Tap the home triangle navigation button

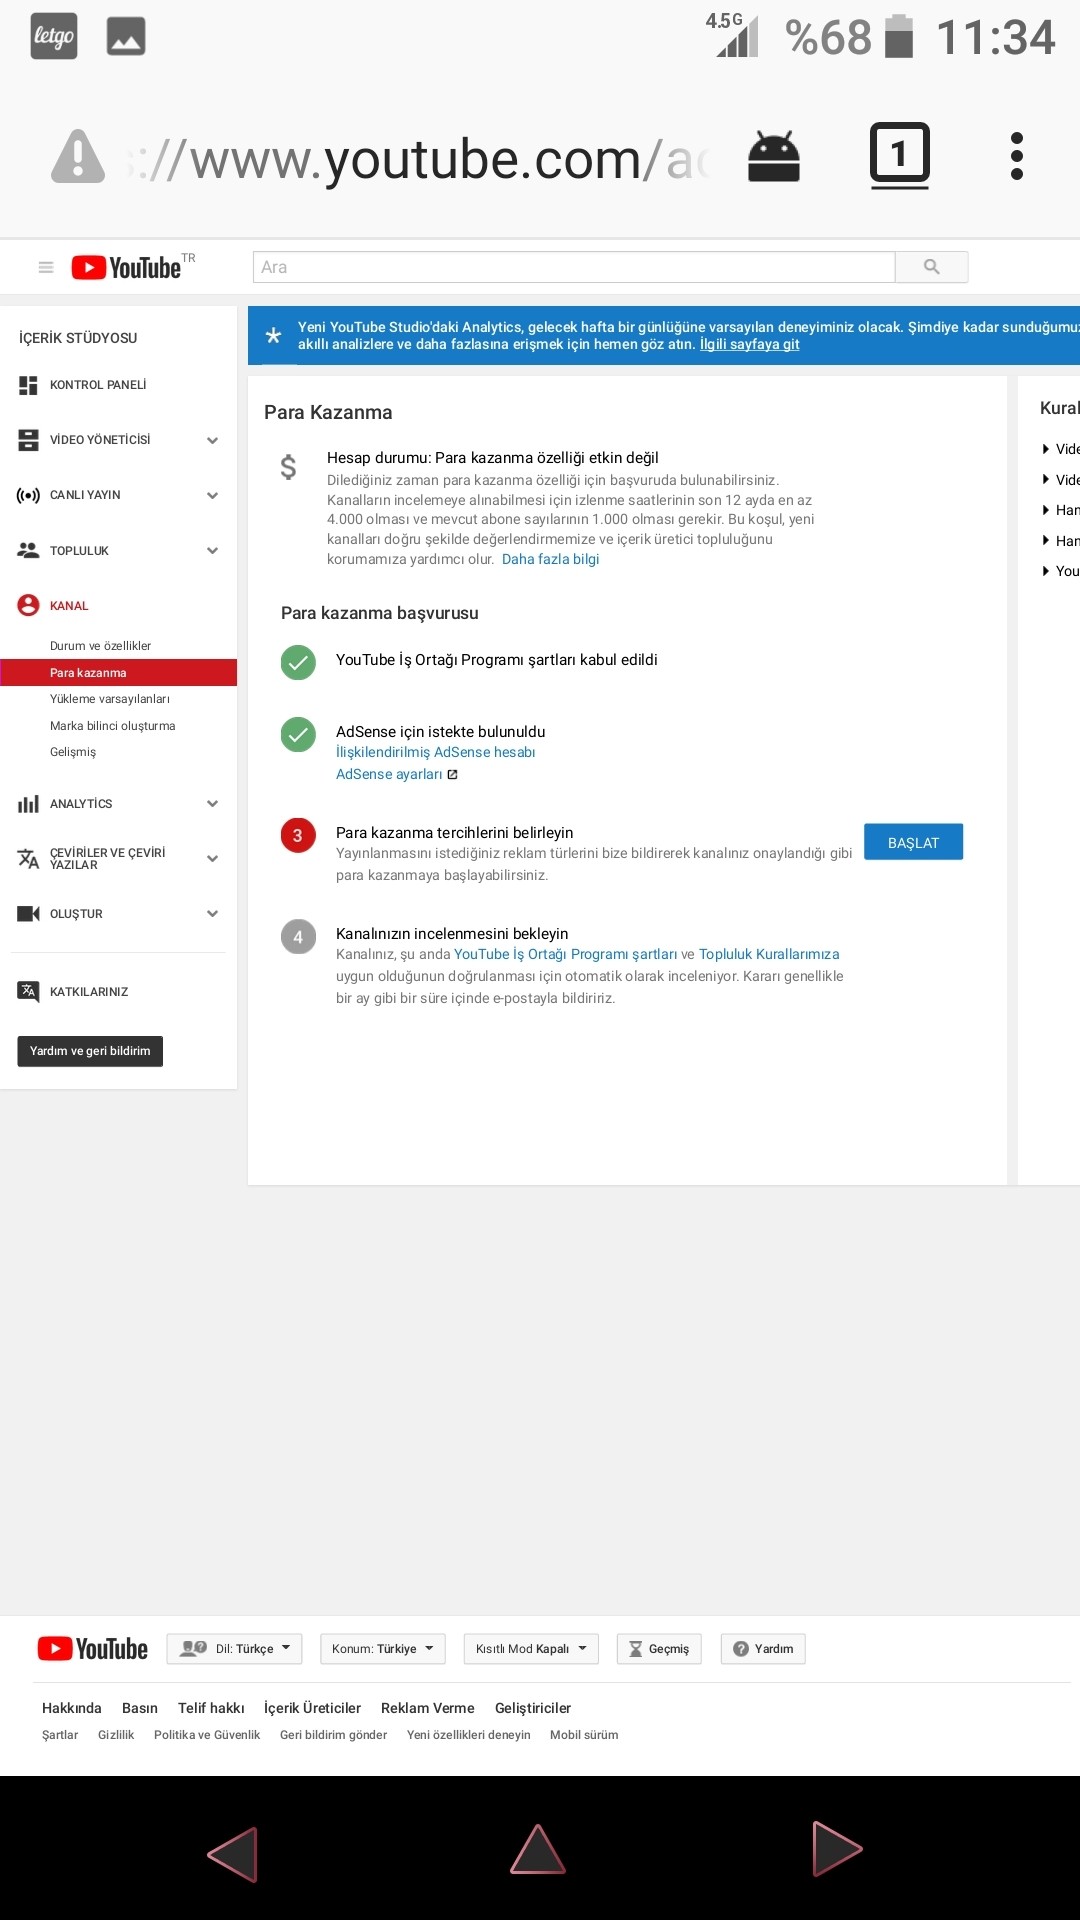(x=538, y=1849)
